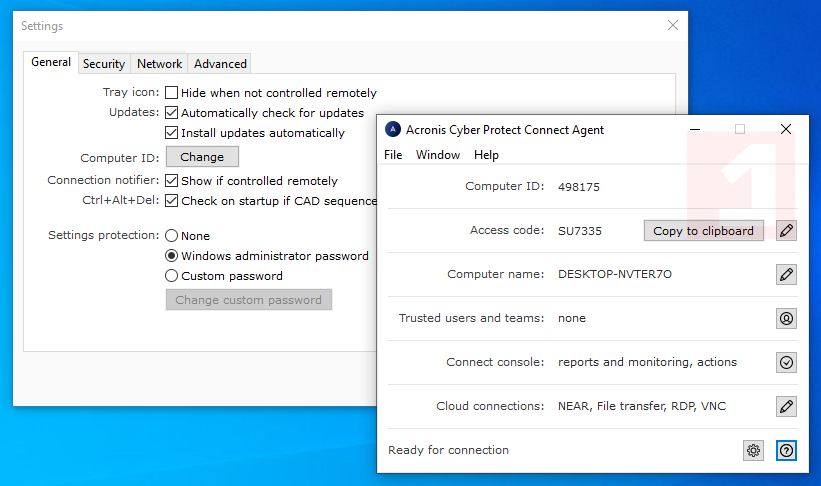Select None for settings protection

172,236
